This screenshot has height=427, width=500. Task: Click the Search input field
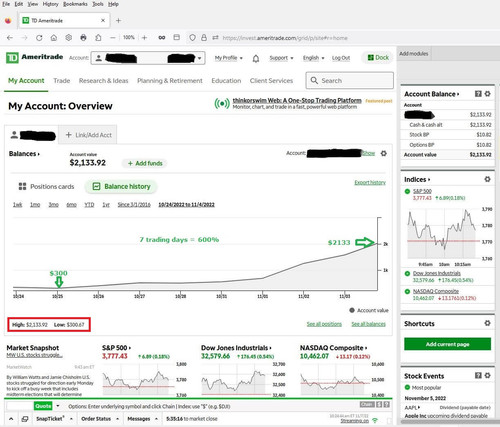[350, 80]
